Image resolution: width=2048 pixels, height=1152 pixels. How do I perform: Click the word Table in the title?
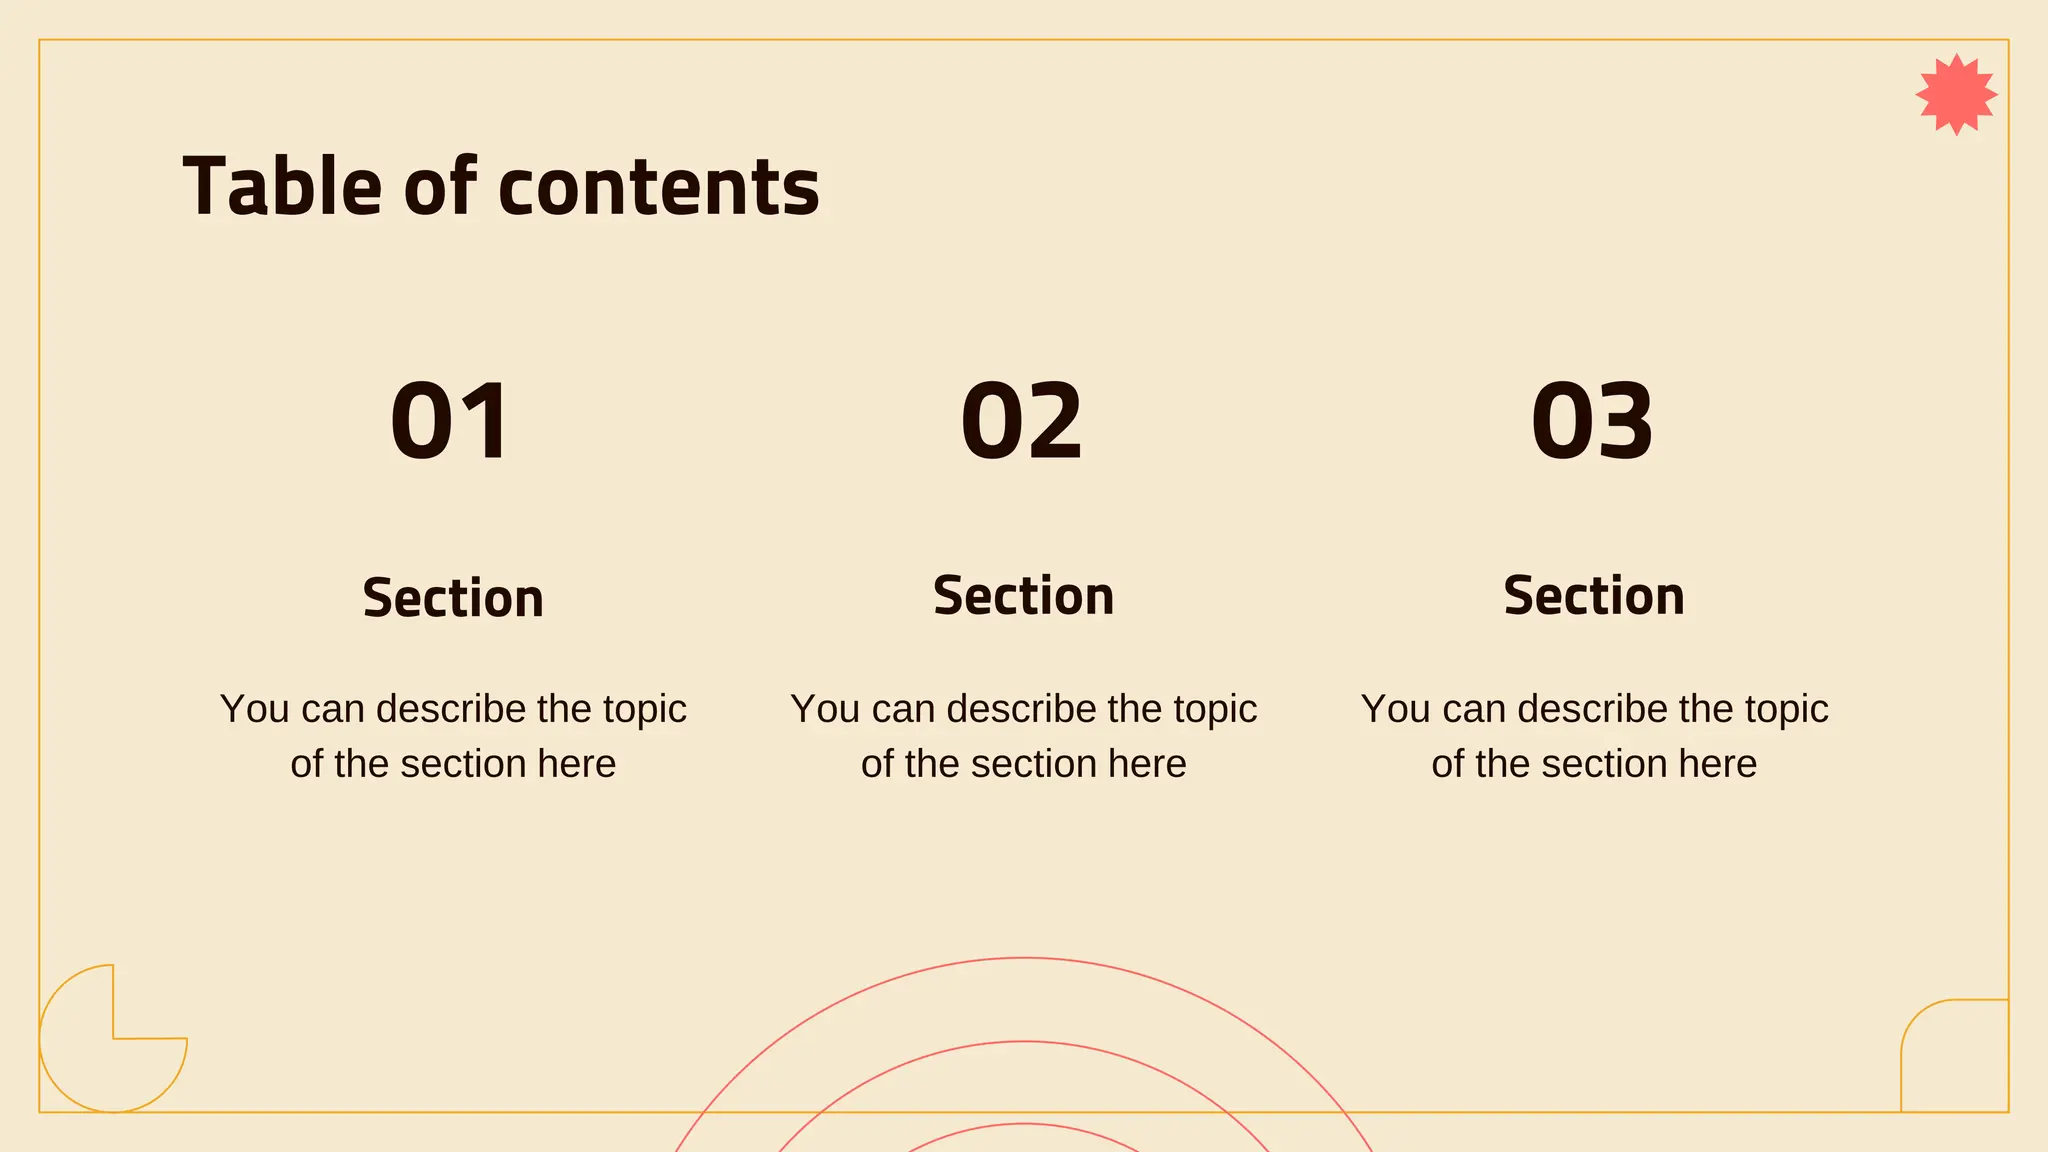point(282,187)
